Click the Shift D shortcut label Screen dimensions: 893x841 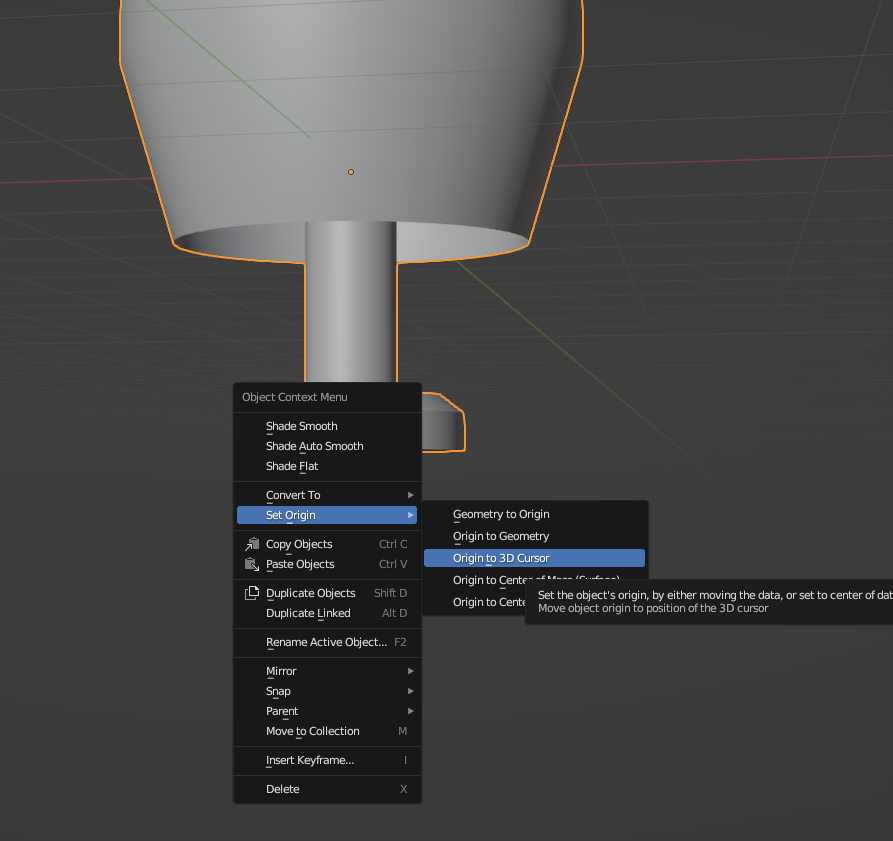(x=390, y=593)
